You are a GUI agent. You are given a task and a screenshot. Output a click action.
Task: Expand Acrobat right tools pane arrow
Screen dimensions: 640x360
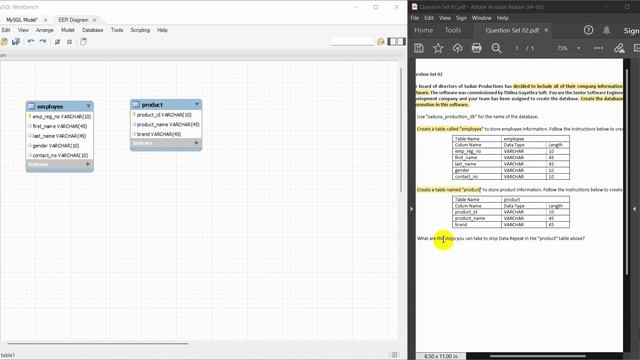click(635, 209)
